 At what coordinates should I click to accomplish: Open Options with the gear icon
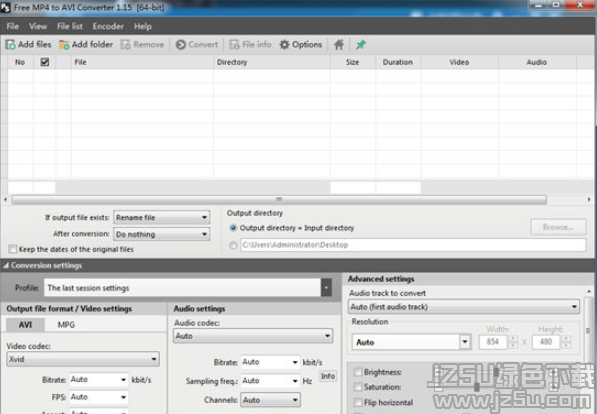tap(301, 45)
